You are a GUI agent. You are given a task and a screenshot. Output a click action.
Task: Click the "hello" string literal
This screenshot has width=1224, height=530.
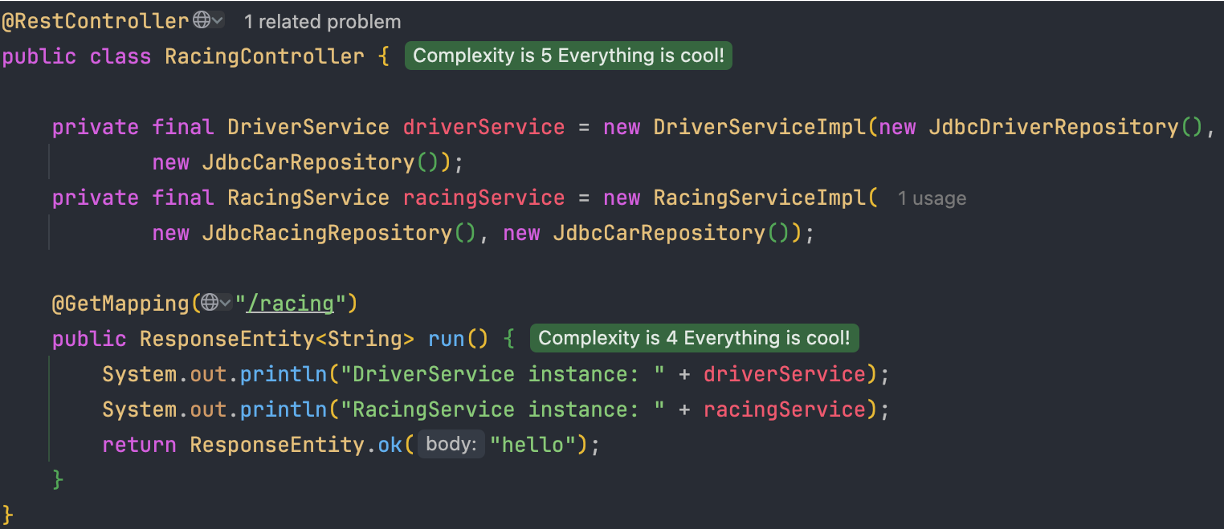click(533, 445)
